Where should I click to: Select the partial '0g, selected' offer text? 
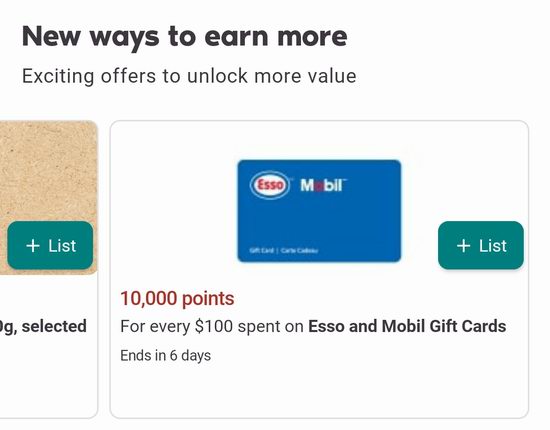click(x=43, y=326)
